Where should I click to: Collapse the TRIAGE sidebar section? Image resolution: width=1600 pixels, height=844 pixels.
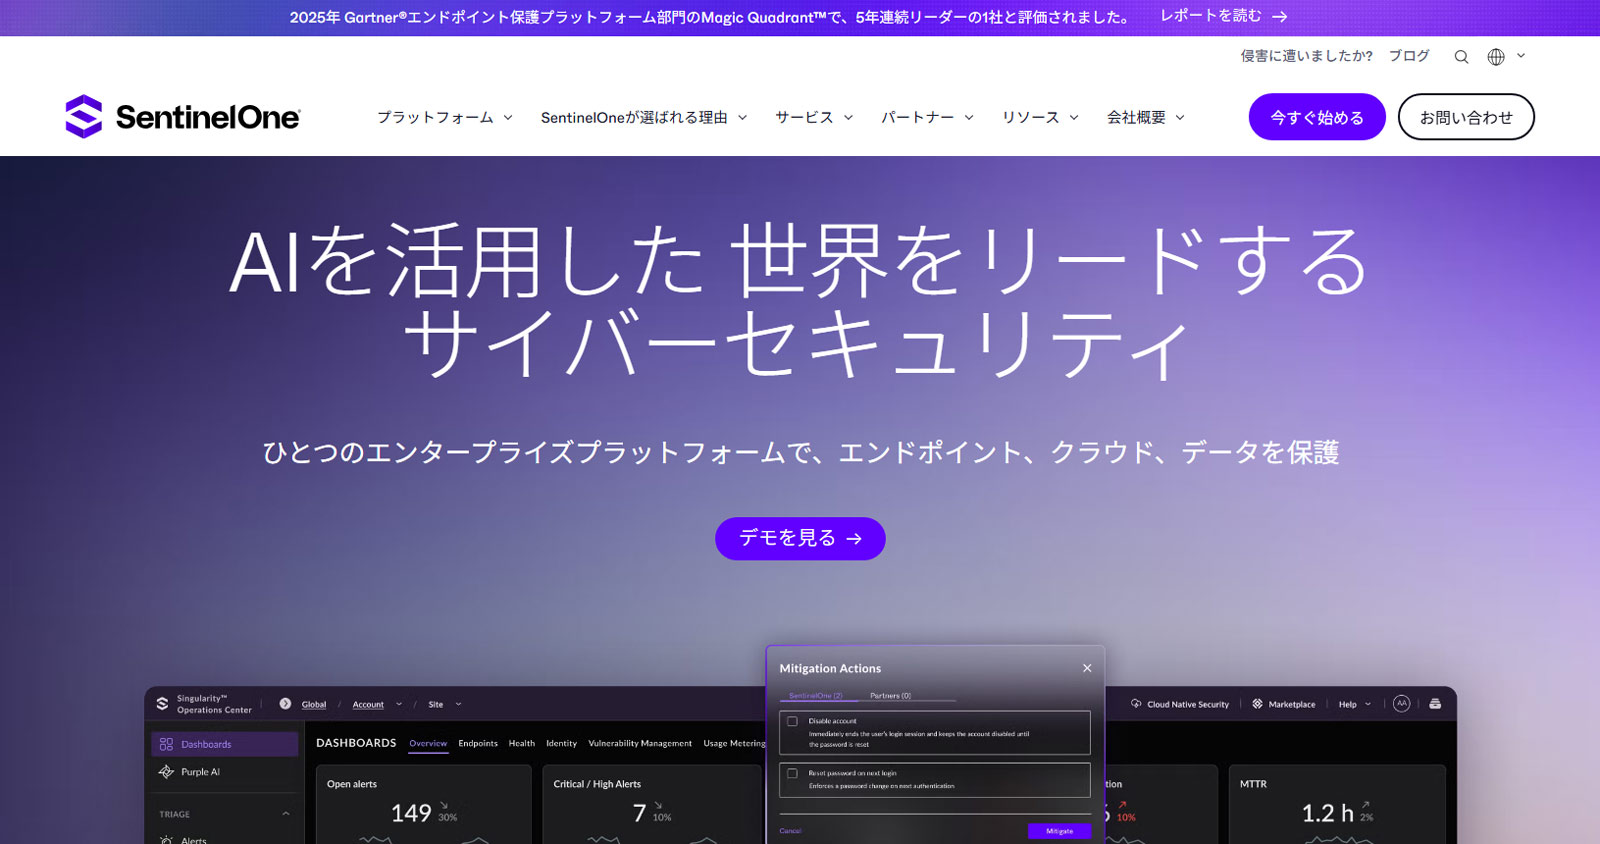(286, 814)
